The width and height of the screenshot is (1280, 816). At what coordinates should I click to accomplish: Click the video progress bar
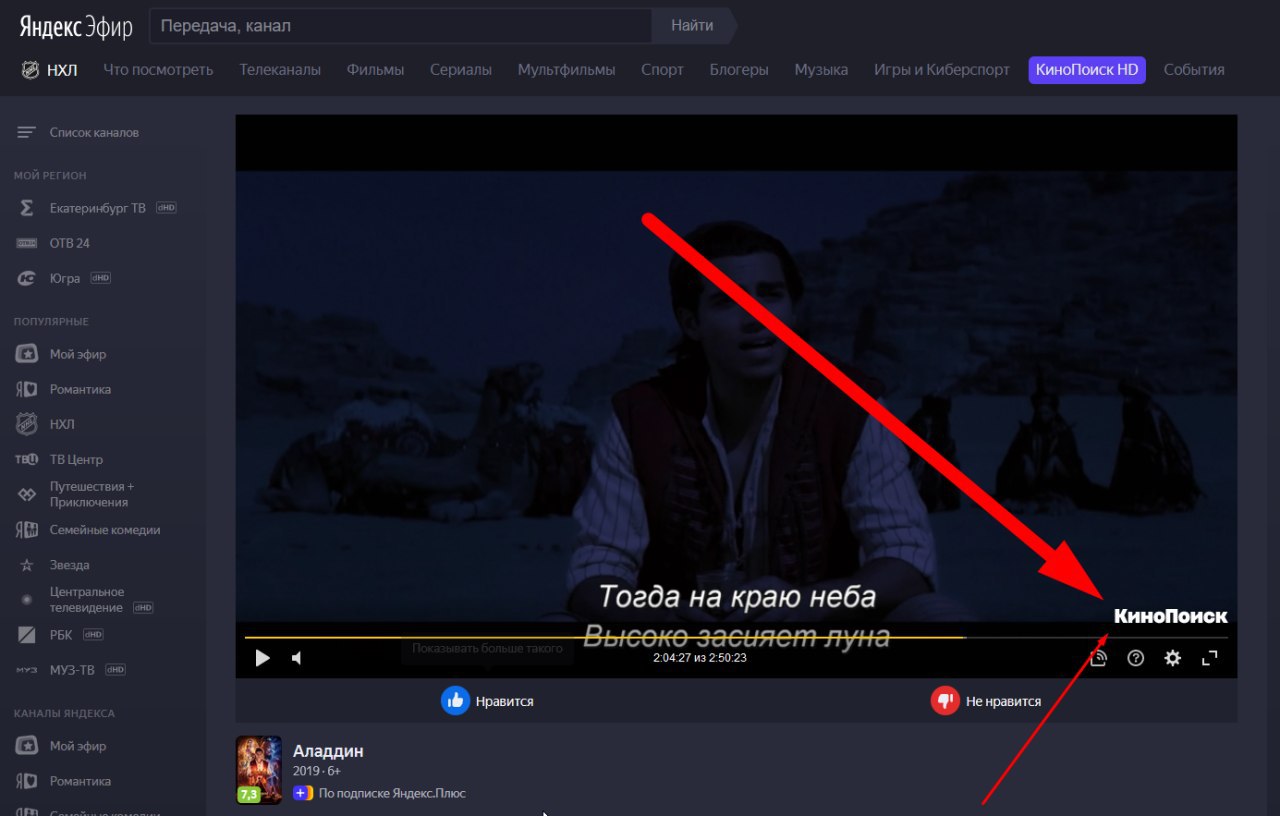click(736, 637)
